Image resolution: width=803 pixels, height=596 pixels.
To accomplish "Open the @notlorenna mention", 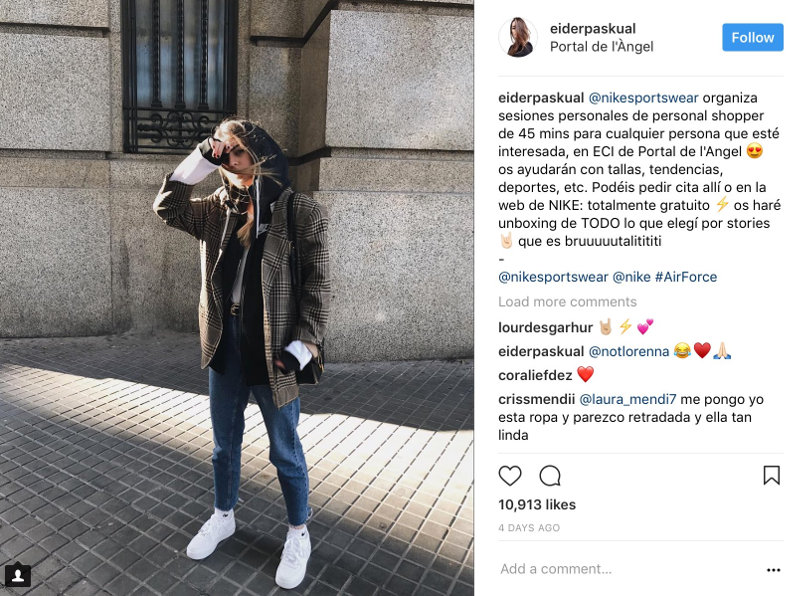I will point(628,351).
